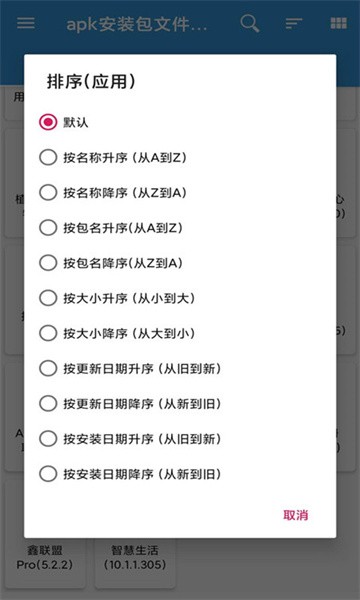This screenshot has height=600, width=360.
Task: Switch view using the grid icon
Action: click(x=339, y=23)
